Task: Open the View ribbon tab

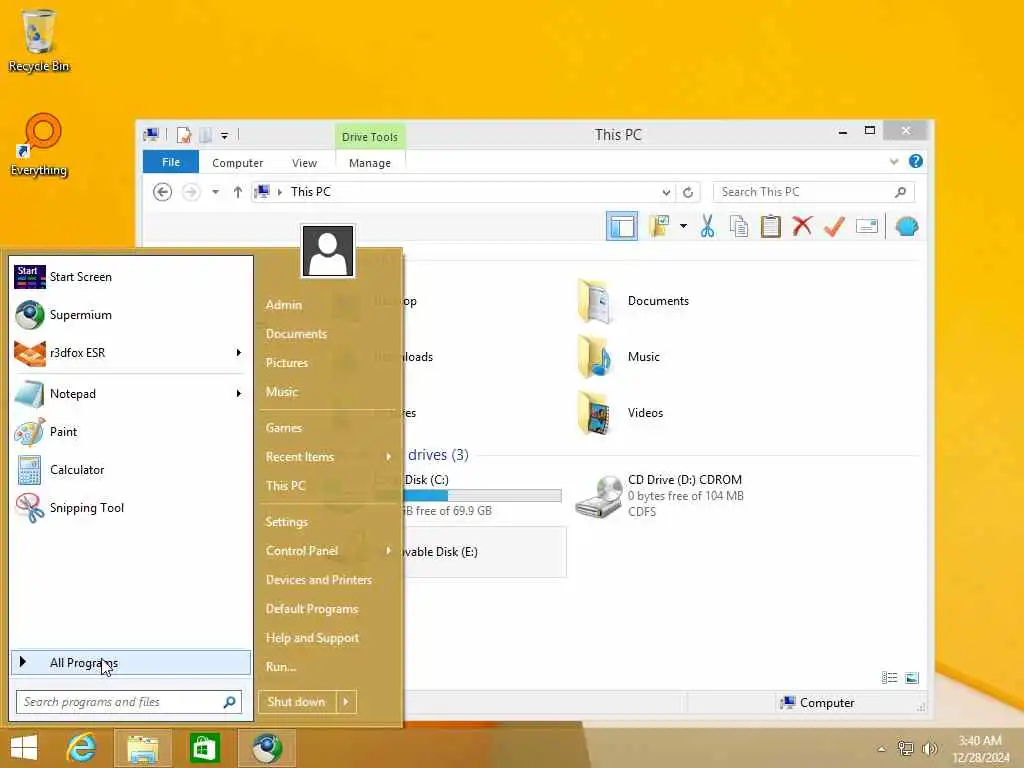Action: tap(304, 163)
